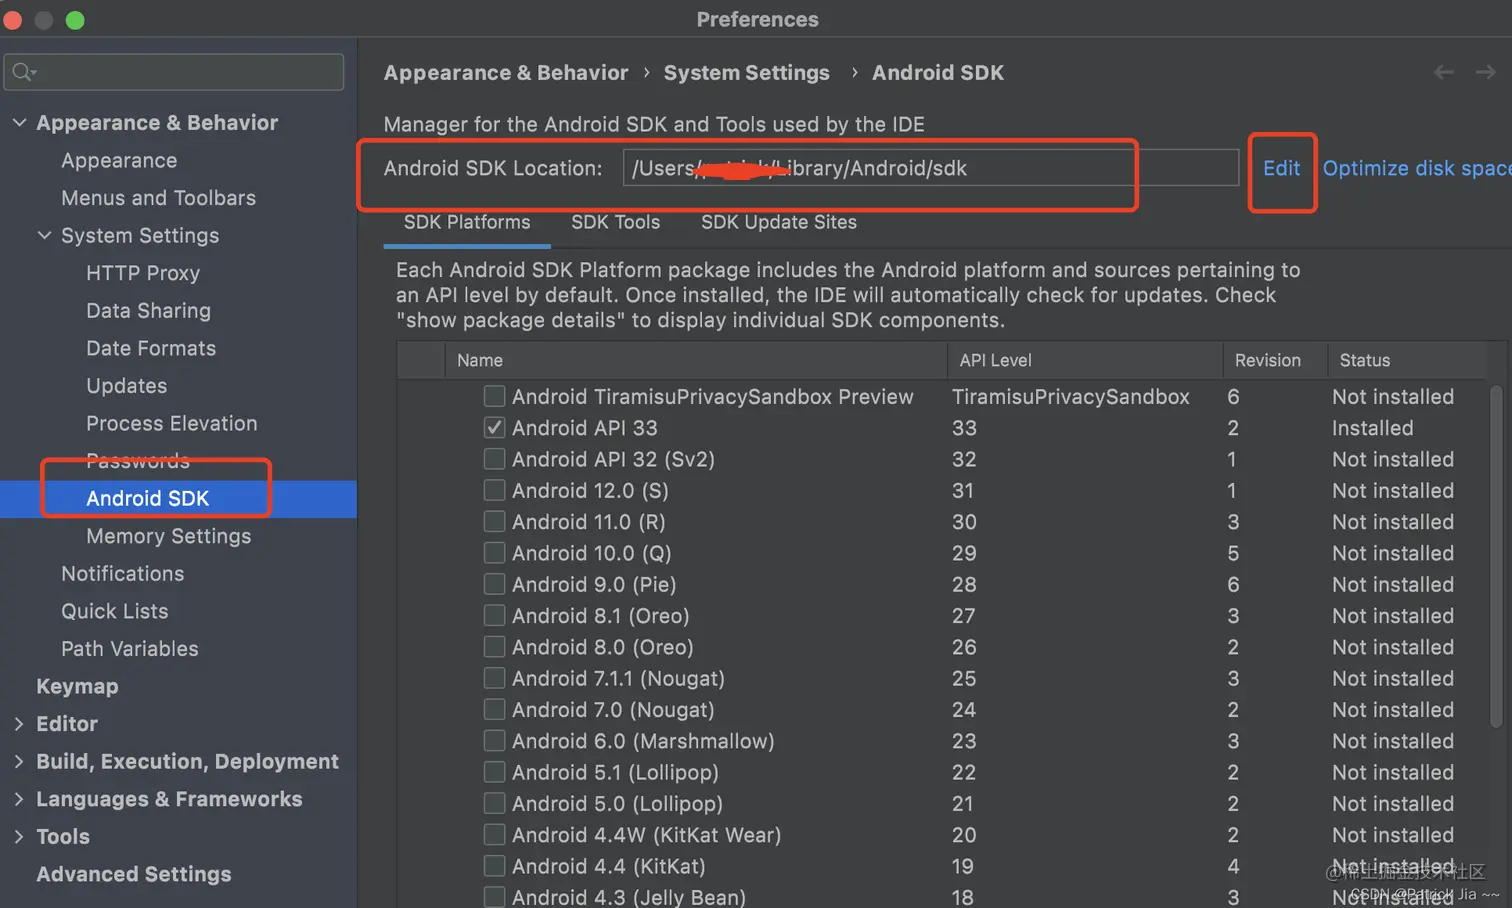Open the SDK Update Sites tab
Viewport: 1512px width, 908px height.
click(778, 222)
